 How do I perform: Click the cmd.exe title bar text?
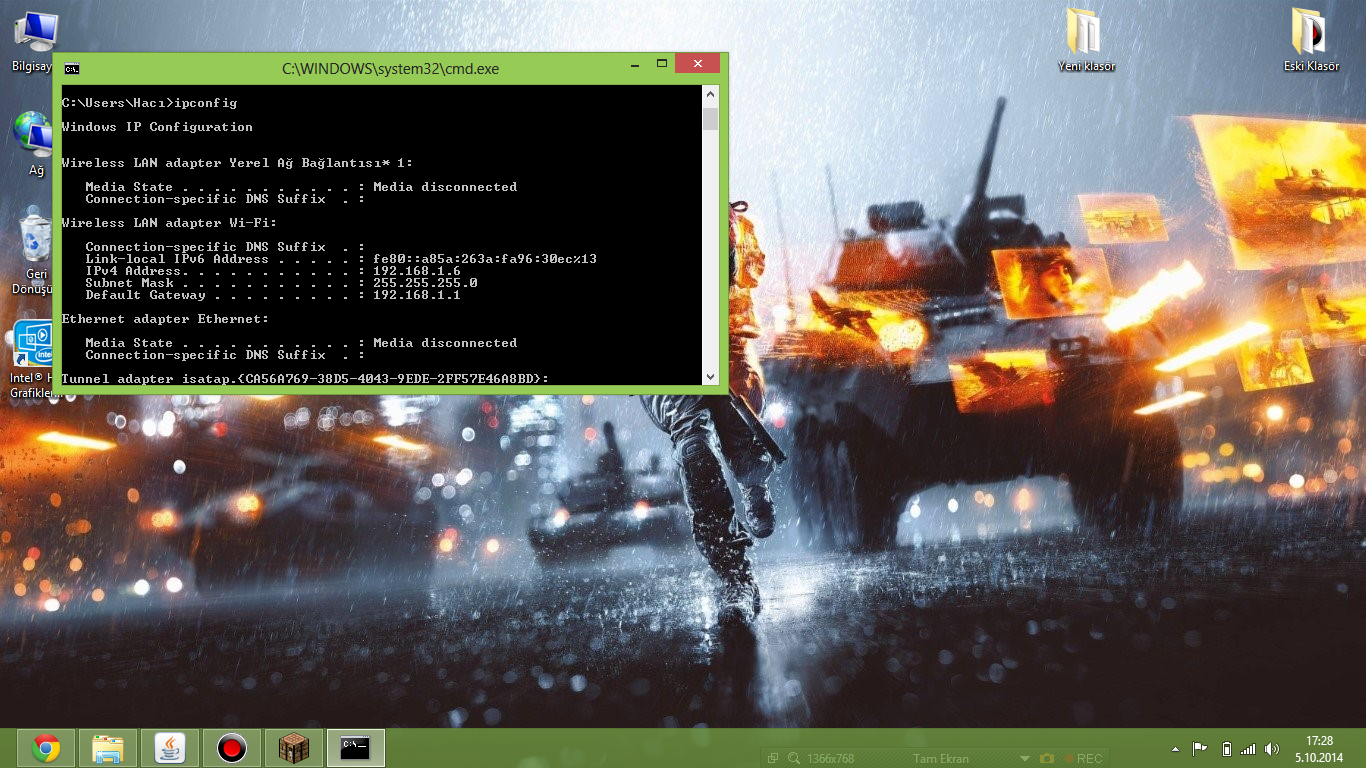pyautogui.click(x=390, y=69)
